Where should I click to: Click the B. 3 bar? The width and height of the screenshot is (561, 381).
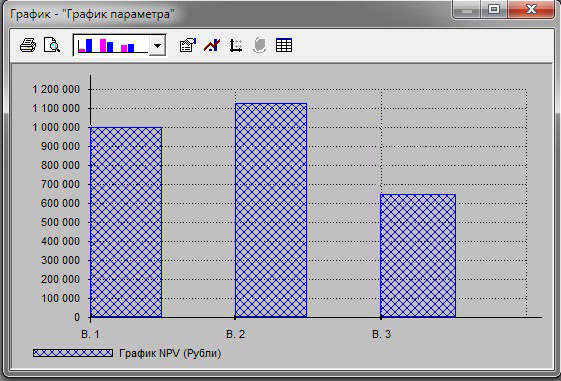(418, 256)
